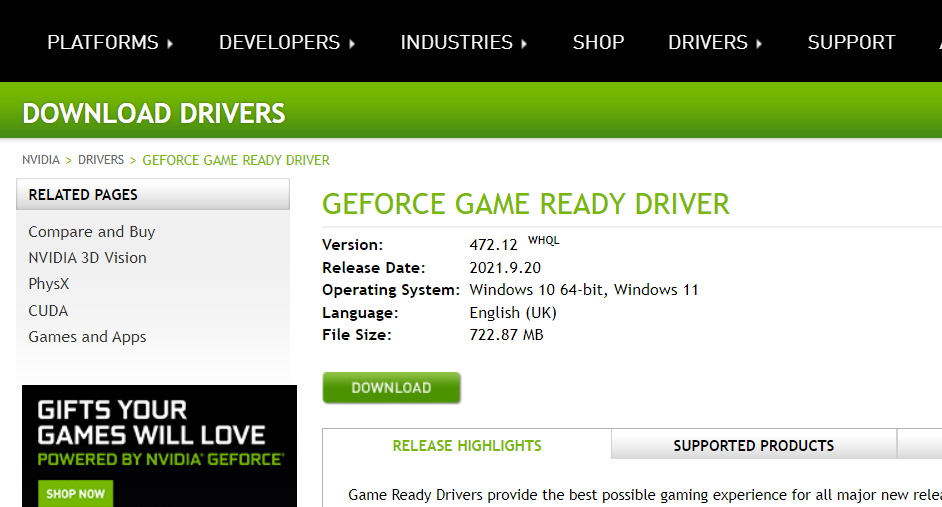
Task: Select the Release Highlights tab
Action: 467,445
